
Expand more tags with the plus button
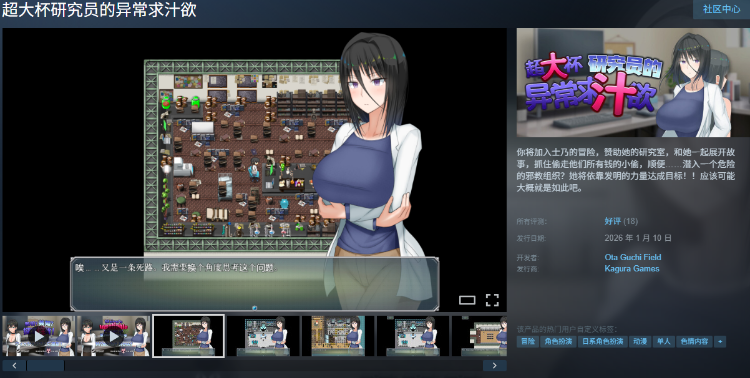[x=720, y=342]
